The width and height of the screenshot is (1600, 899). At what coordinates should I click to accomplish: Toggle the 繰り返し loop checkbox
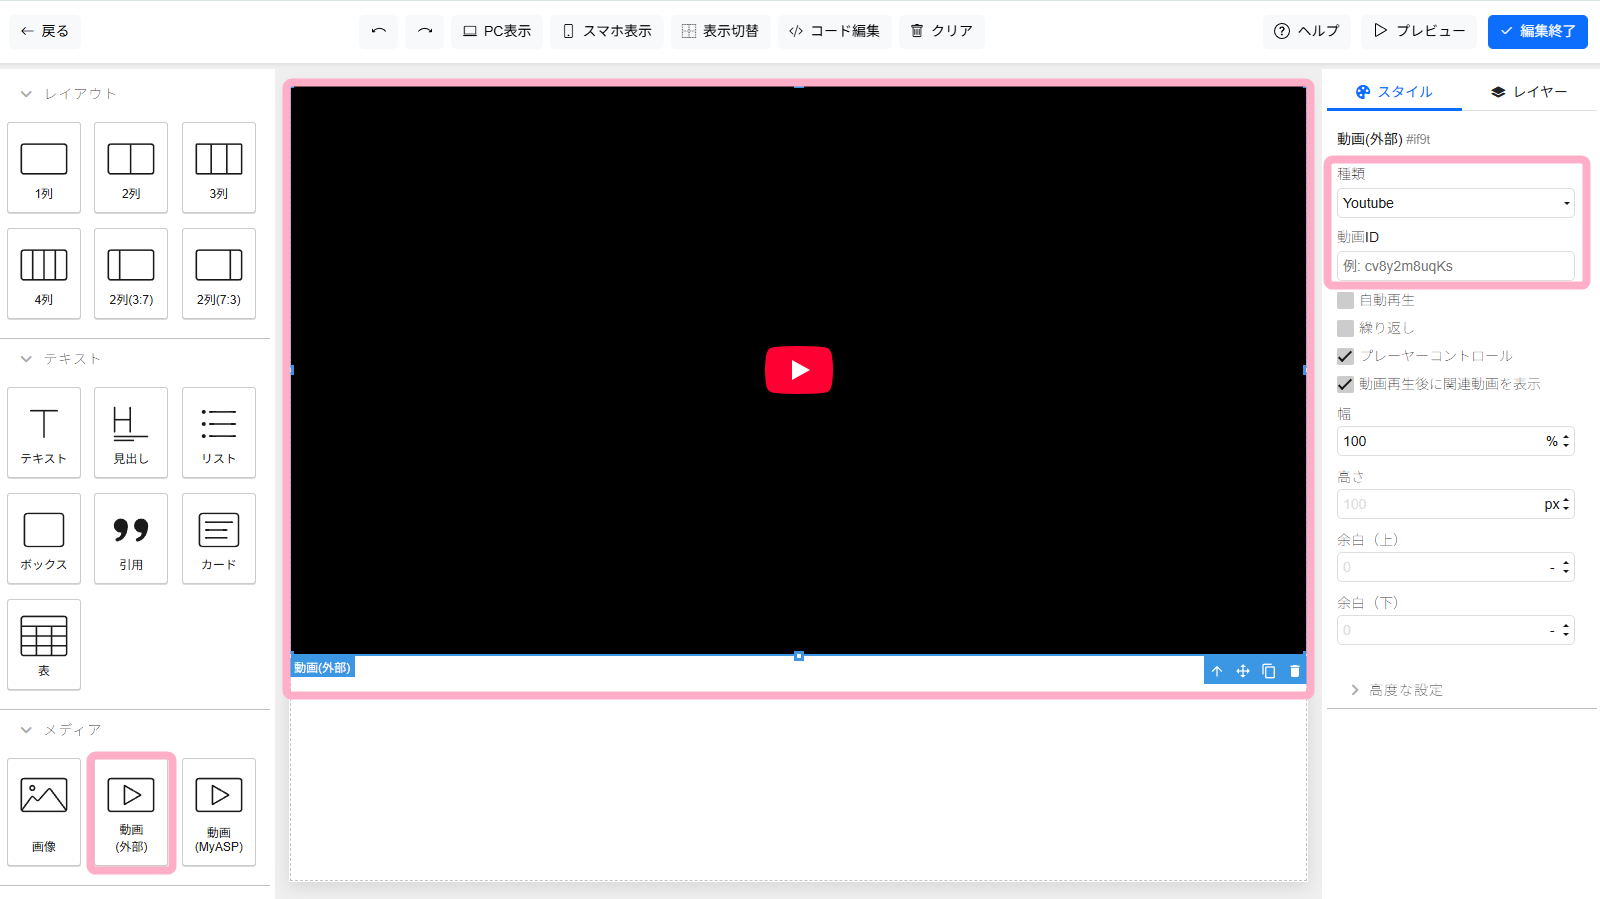(x=1346, y=328)
